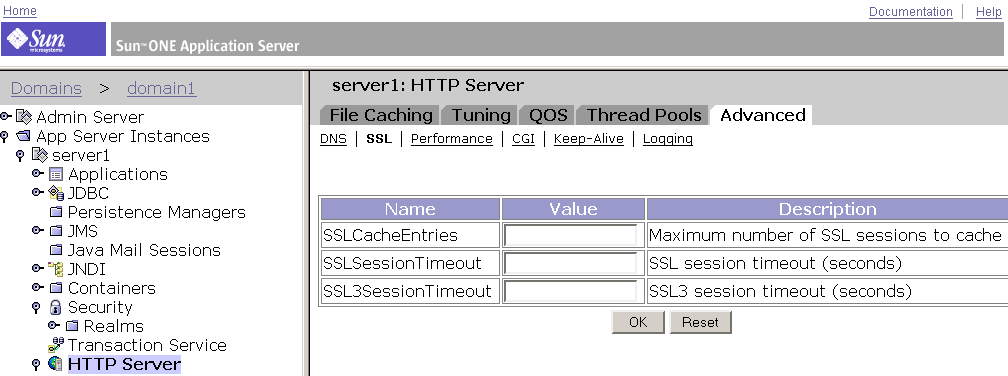The height and width of the screenshot is (376, 1008).
Task: Switch to the File Caching tab
Action: point(381,115)
